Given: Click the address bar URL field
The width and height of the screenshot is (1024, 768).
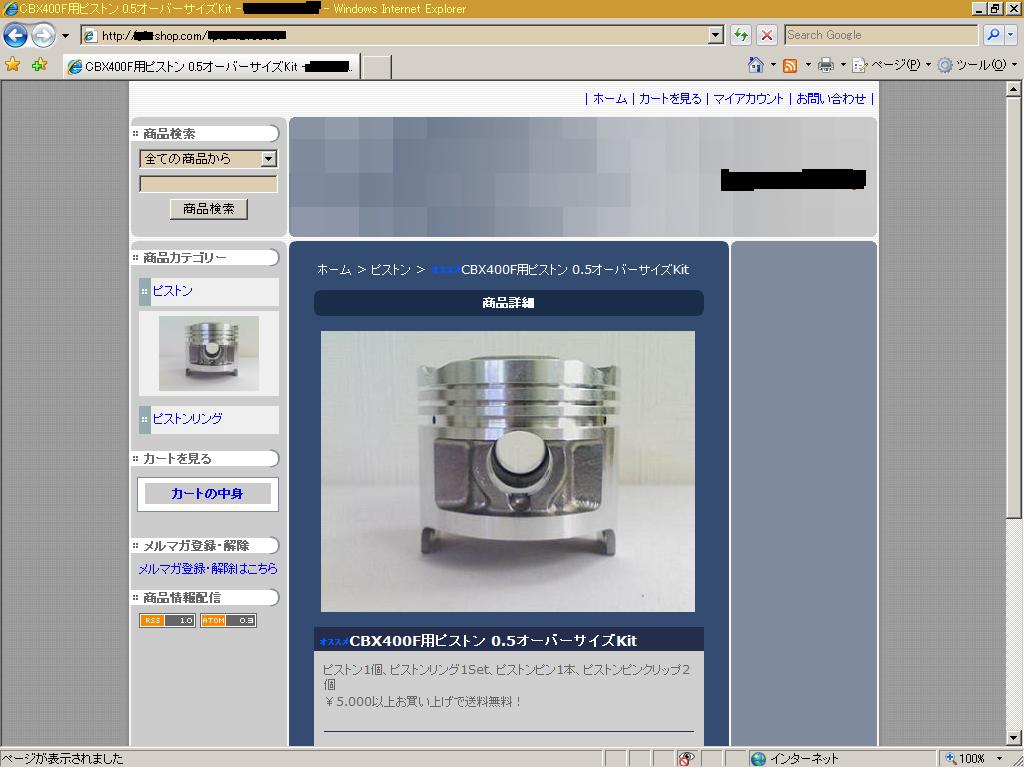Looking at the screenshot, I should click(394, 35).
